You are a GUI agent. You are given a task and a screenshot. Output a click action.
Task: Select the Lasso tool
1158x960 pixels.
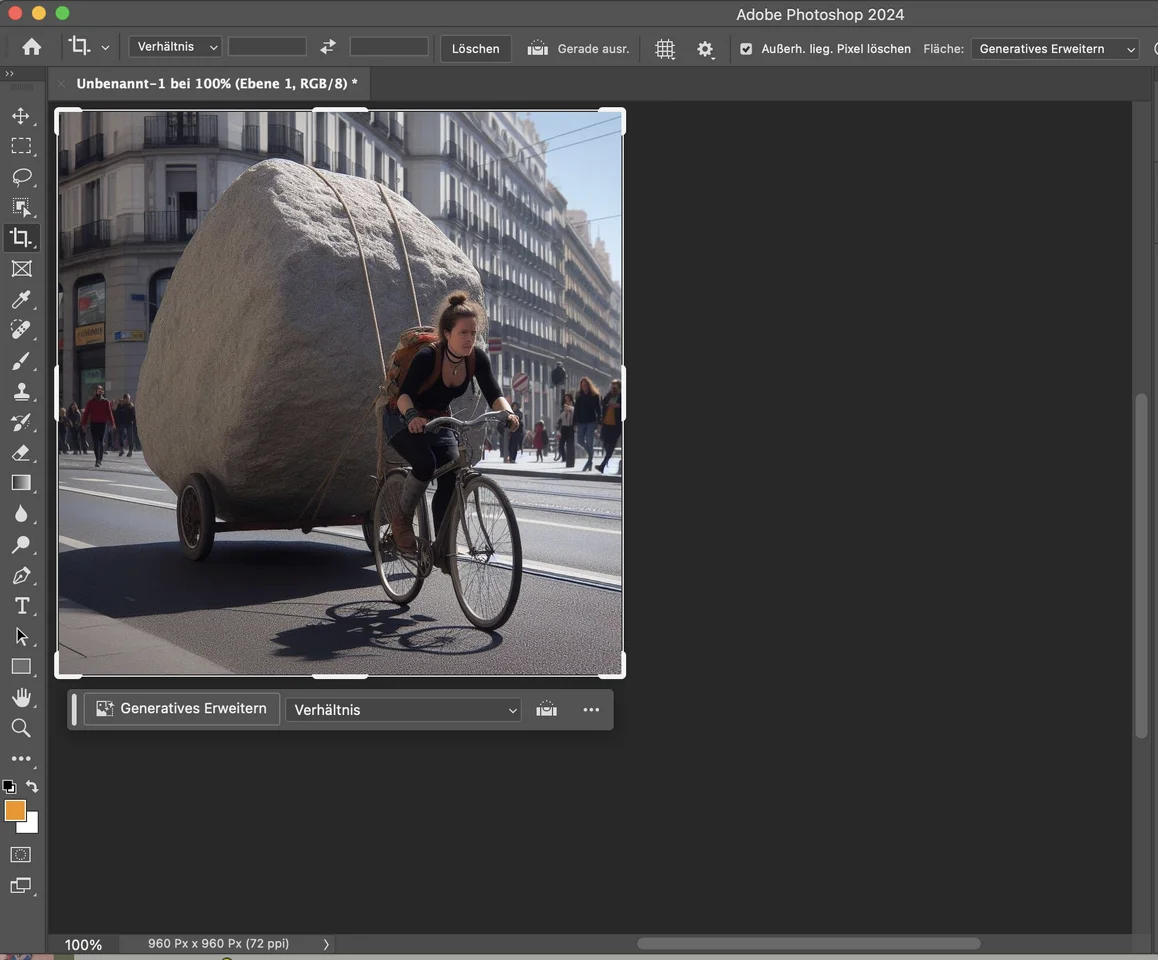[x=21, y=177]
